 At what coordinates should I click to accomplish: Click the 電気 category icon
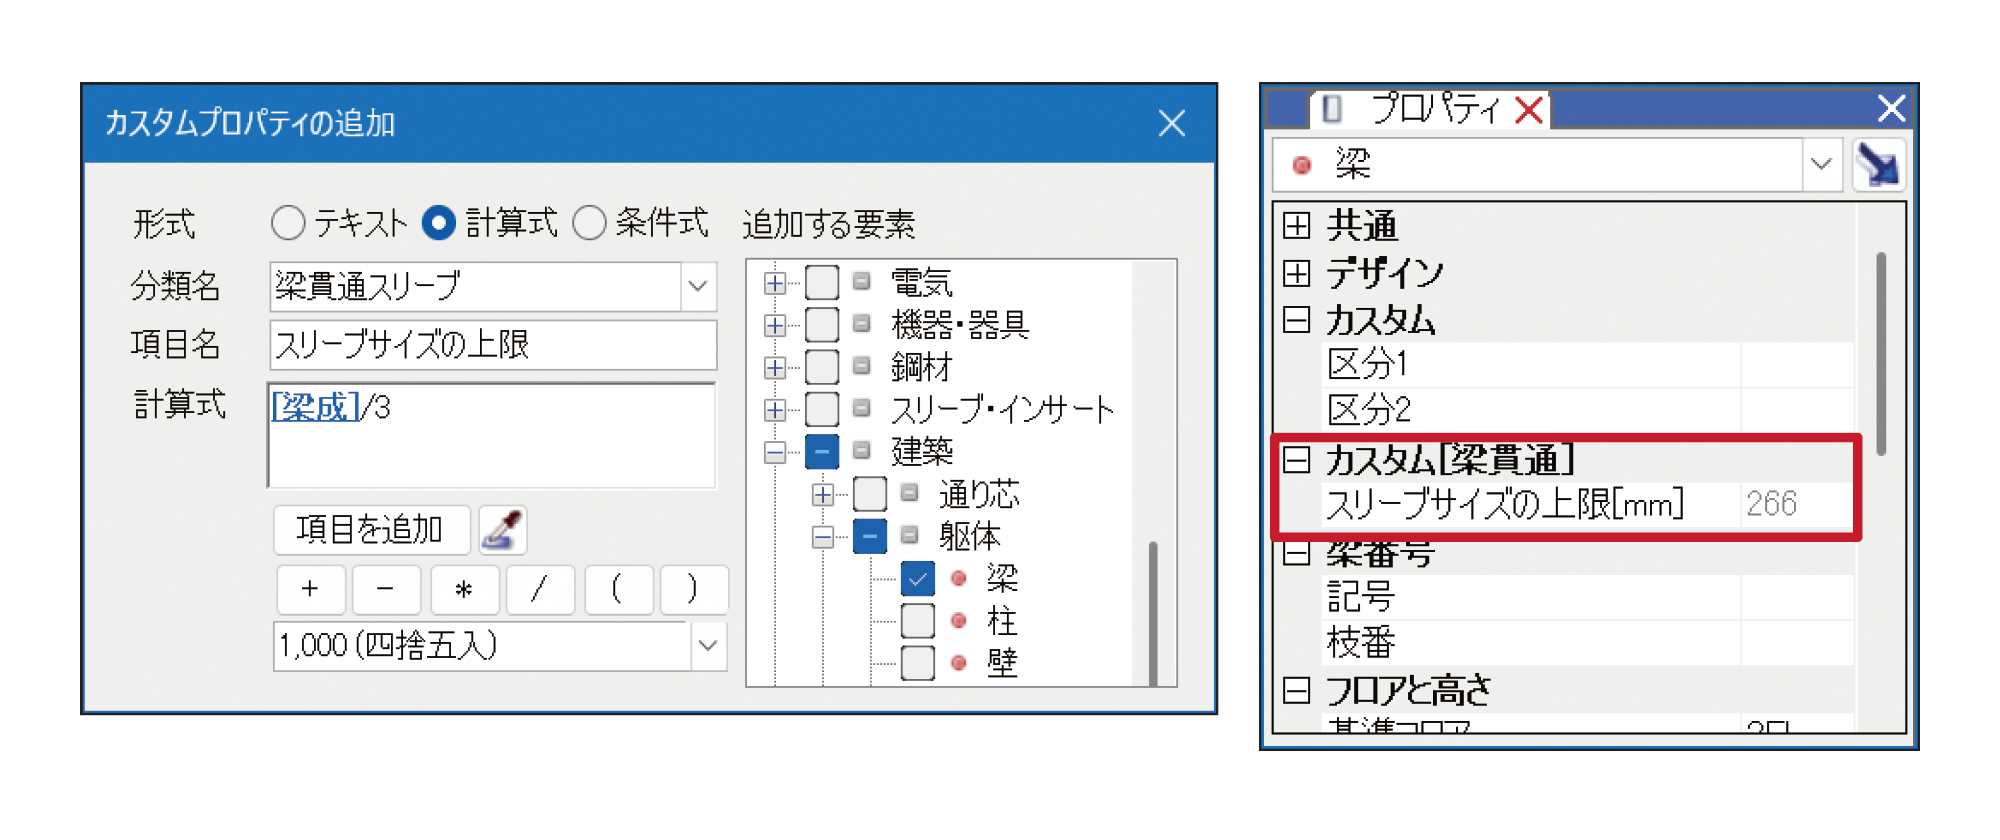pos(861,282)
